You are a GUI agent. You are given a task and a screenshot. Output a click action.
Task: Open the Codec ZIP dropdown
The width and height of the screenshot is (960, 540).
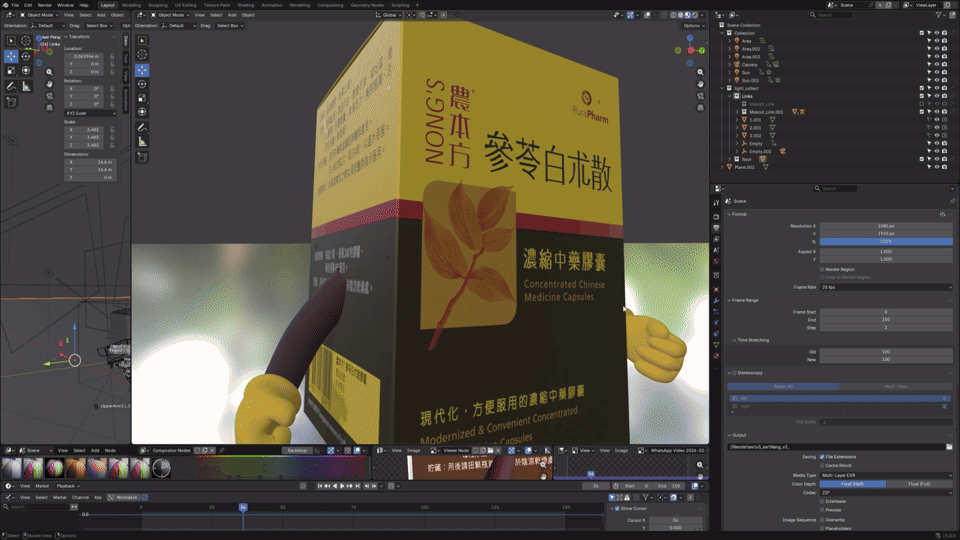click(x=886, y=492)
